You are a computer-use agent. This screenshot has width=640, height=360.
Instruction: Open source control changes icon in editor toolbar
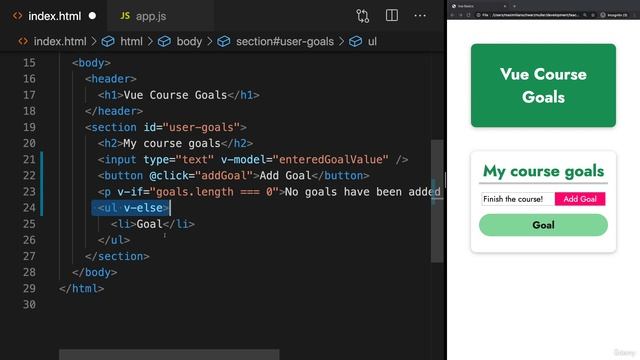coord(362,16)
